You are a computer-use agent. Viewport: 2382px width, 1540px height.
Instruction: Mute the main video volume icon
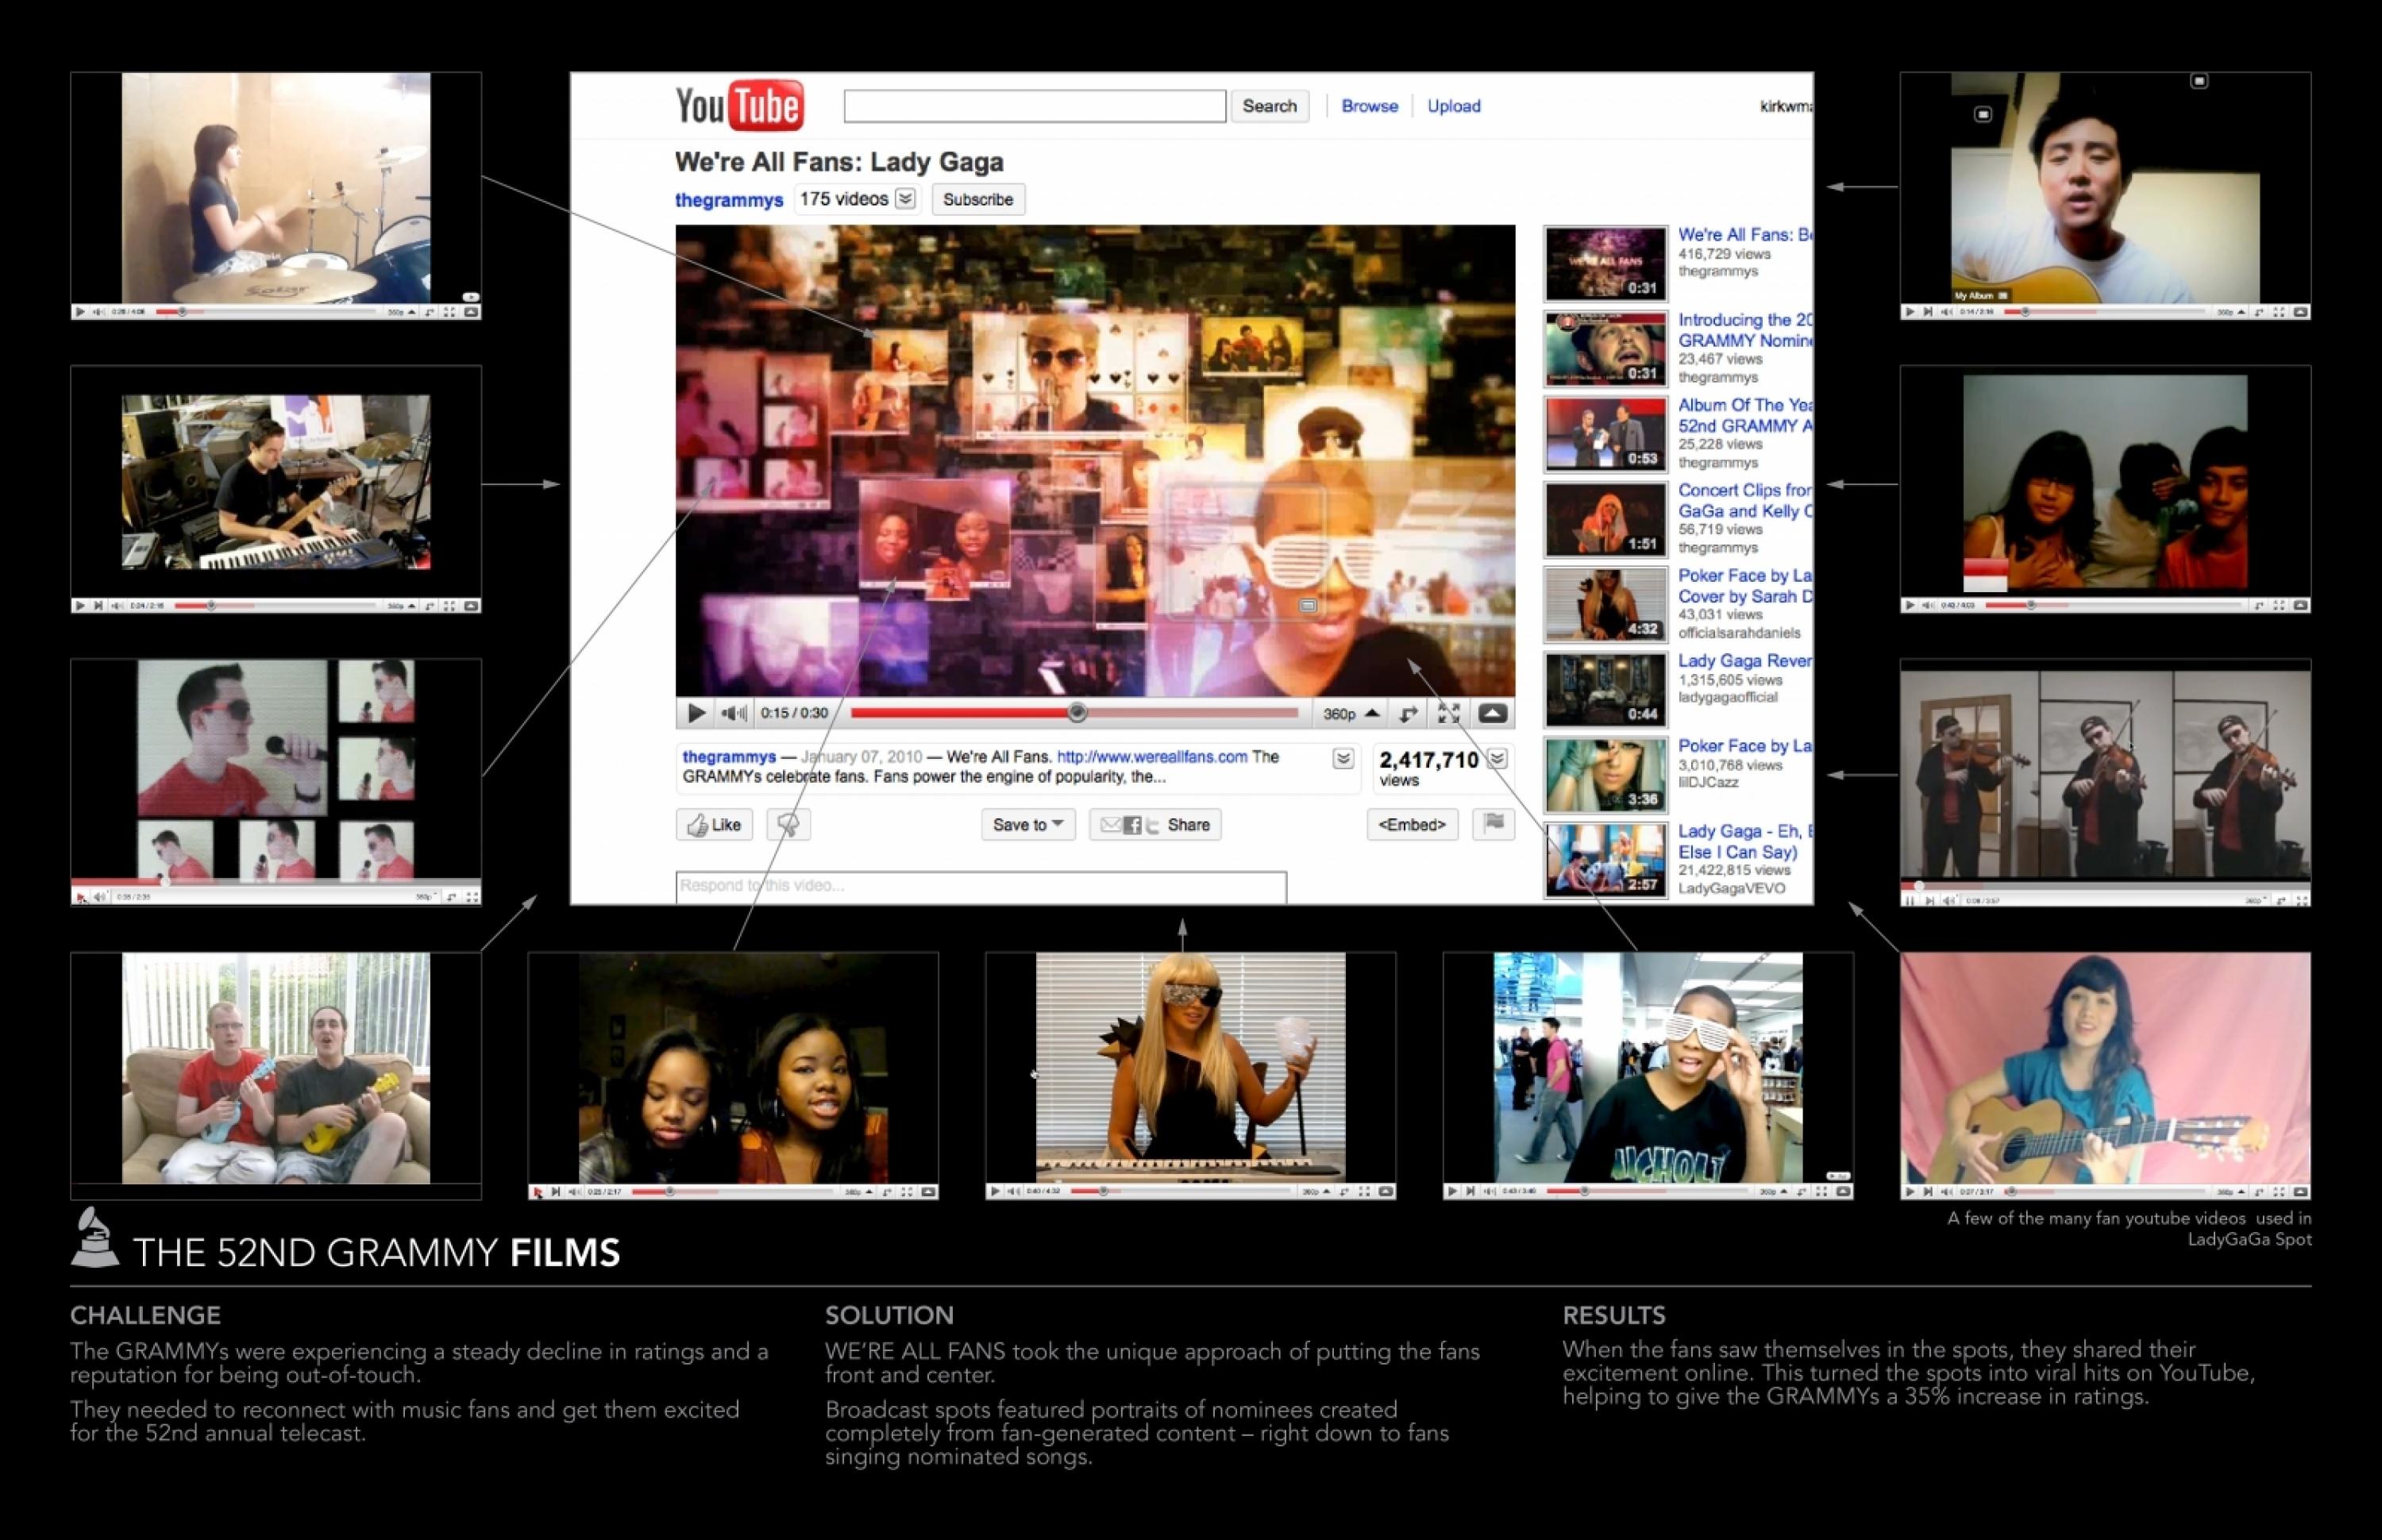click(733, 713)
